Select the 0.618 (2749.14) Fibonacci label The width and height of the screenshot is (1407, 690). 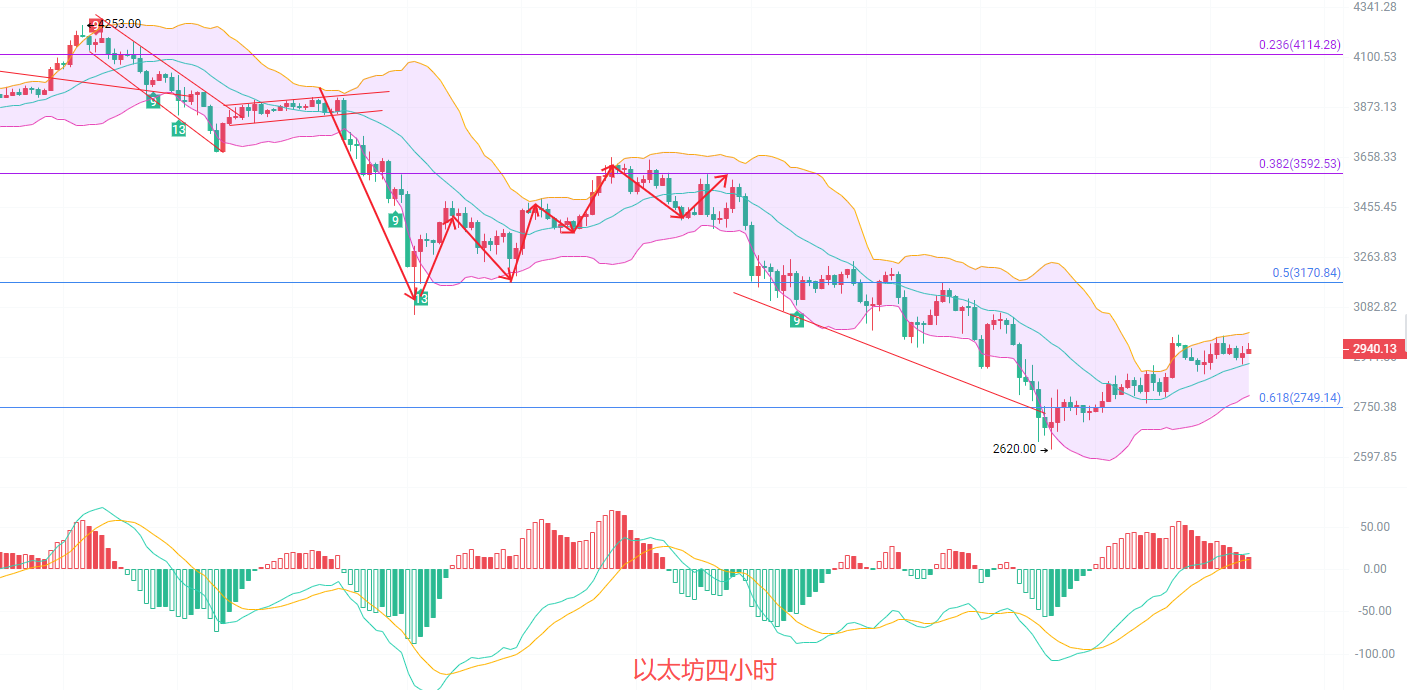coord(1299,397)
